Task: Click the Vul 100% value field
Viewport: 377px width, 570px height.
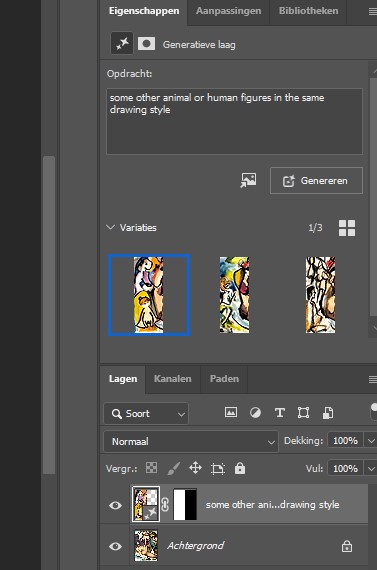Action: coord(345,468)
